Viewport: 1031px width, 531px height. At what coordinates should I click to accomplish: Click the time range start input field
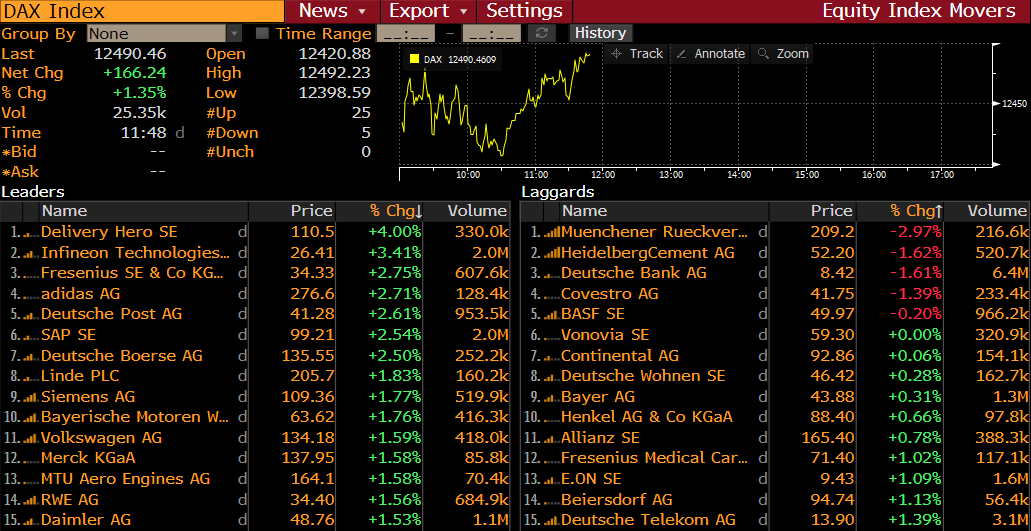[406, 33]
